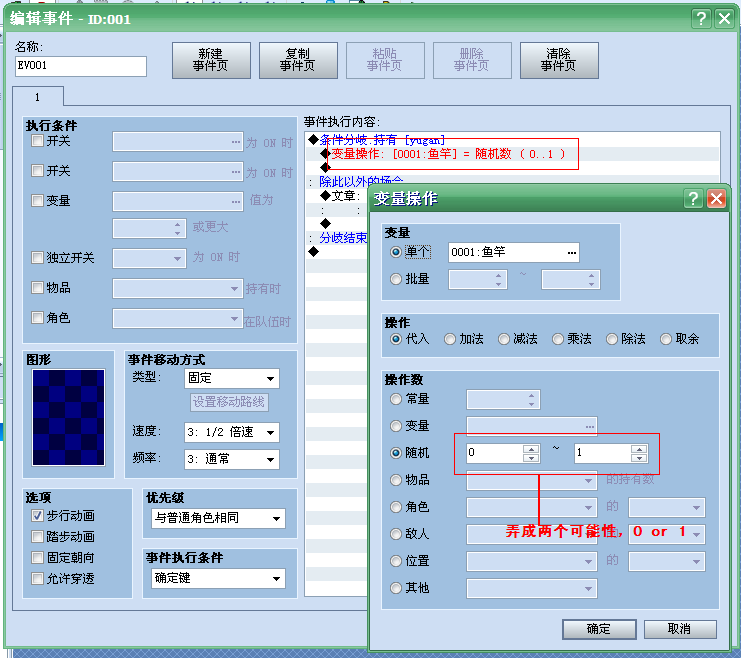Cancel the 变量操作 dialog with 取消

(680, 629)
